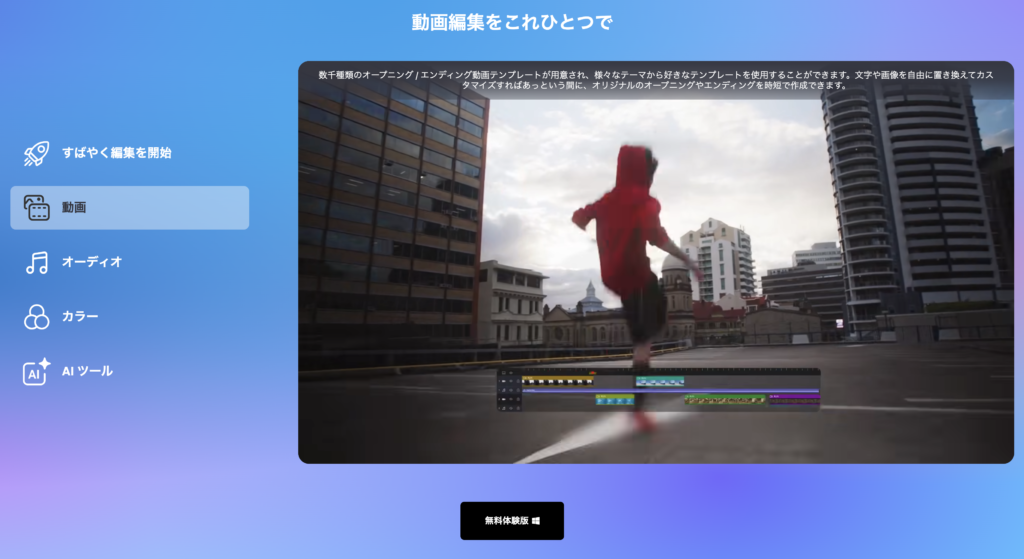Screen dimensions: 1024x559
Task: Switch to the カラー tab
Action: point(129,317)
